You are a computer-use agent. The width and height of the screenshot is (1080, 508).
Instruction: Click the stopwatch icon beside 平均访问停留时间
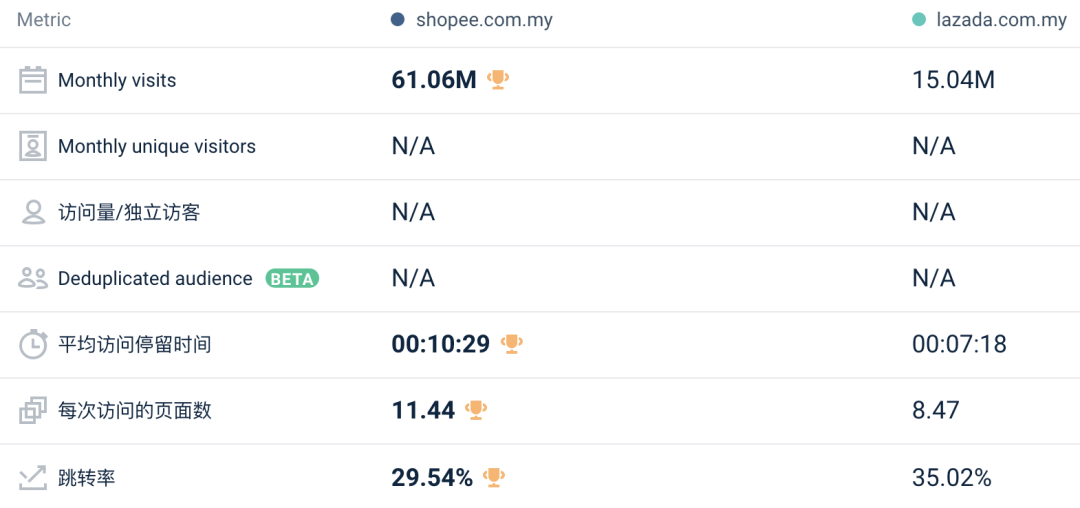coord(33,344)
